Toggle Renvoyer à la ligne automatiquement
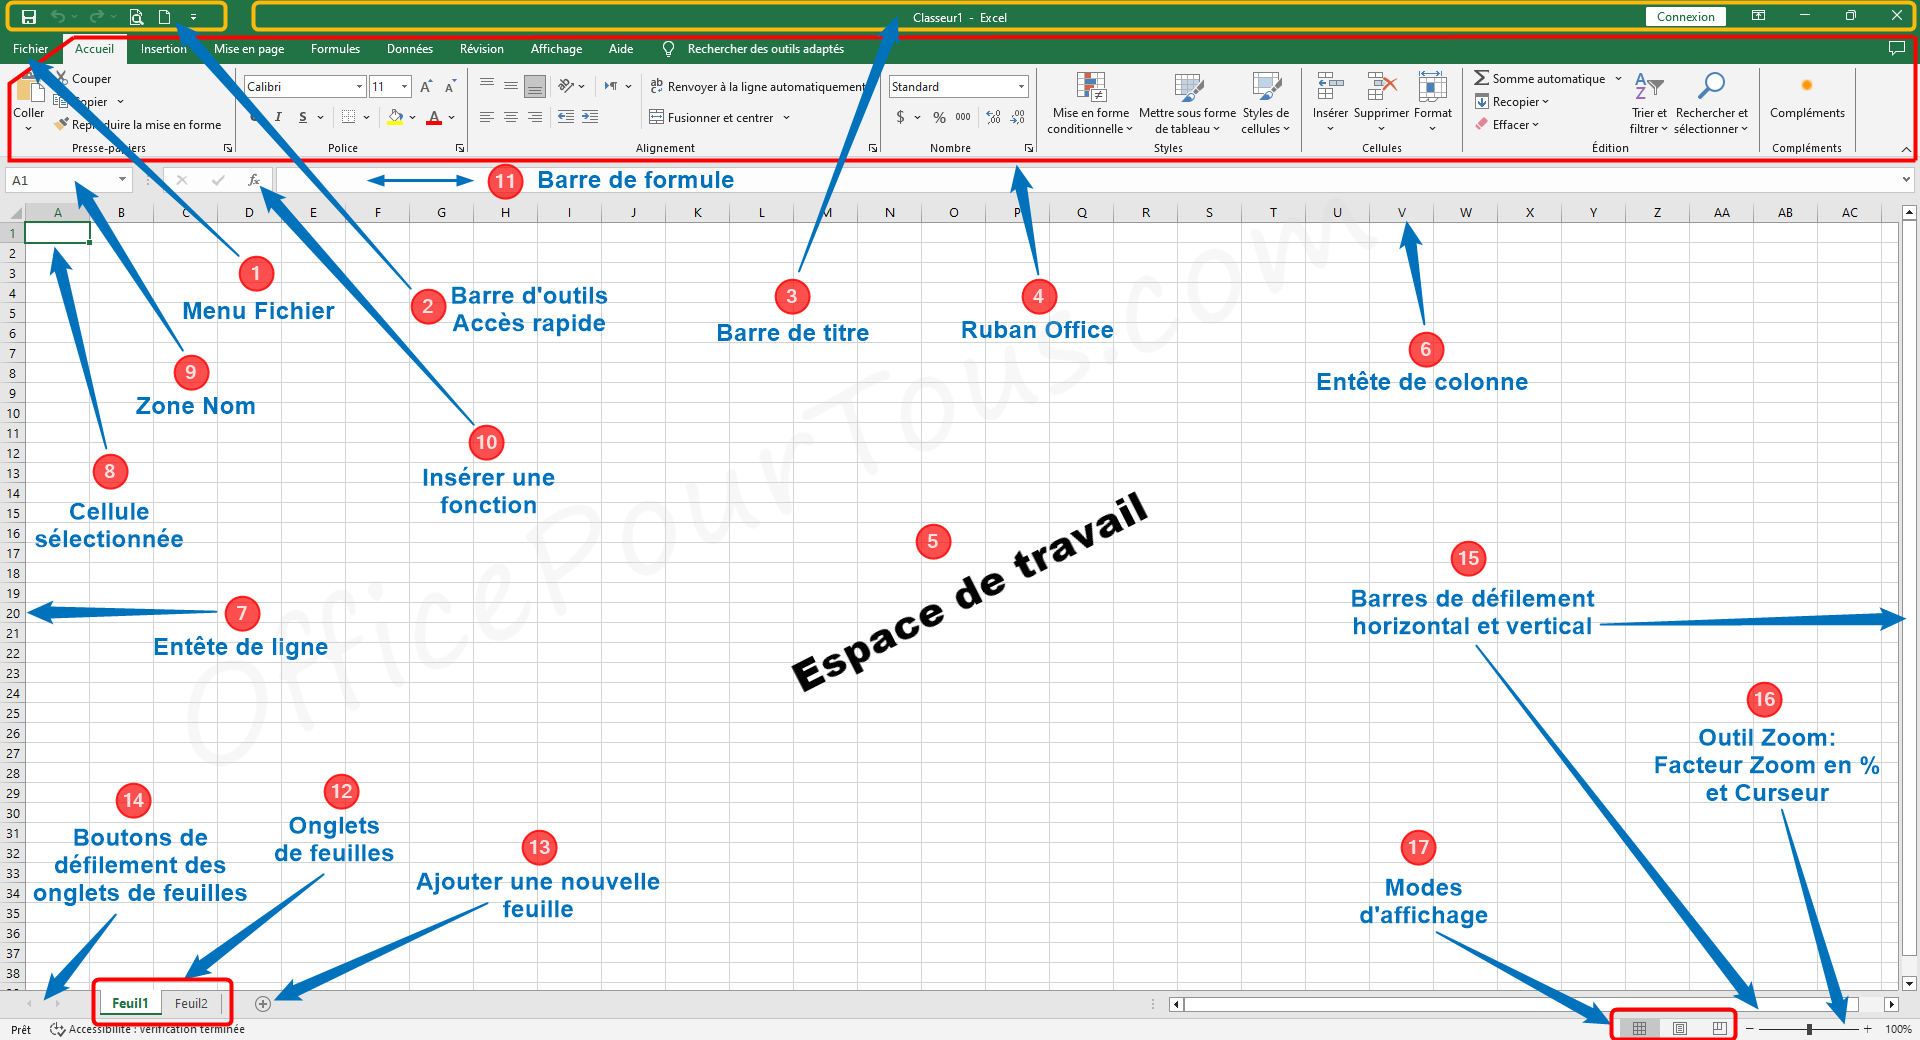 757,87
